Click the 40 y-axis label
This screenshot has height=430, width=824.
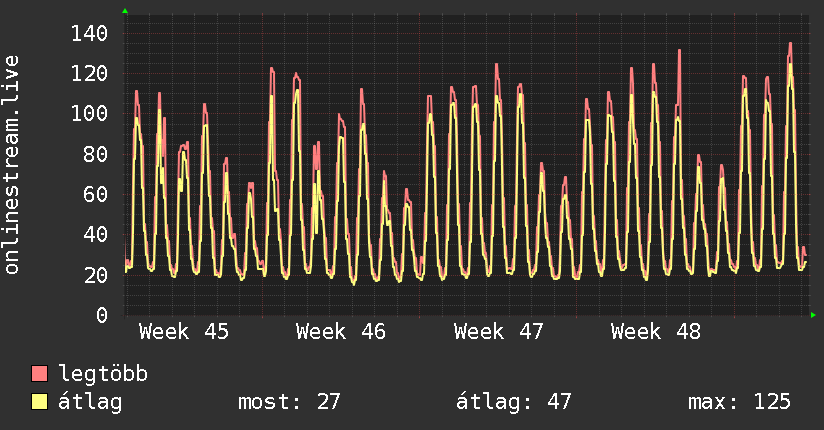(96, 234)
